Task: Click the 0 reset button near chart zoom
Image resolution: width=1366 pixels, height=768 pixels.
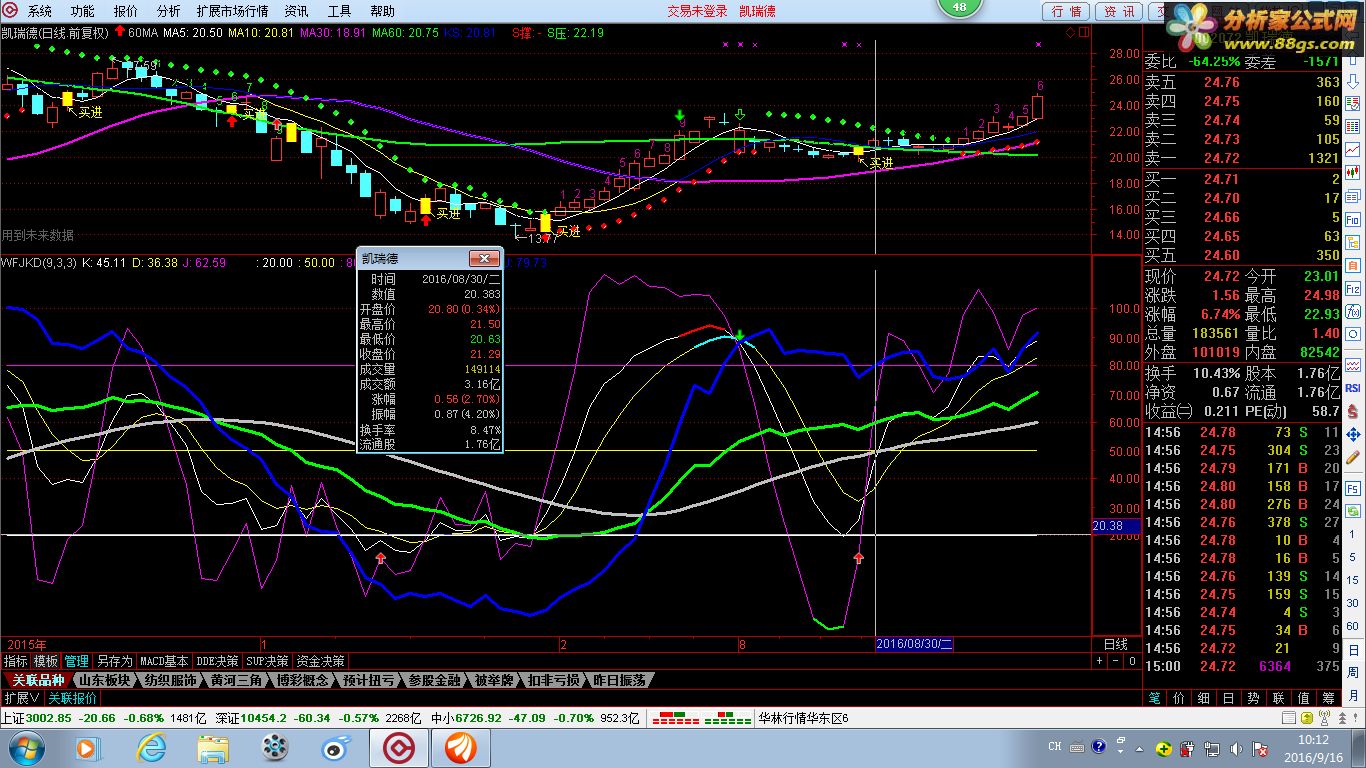Action: click(x=1131, y=661)
